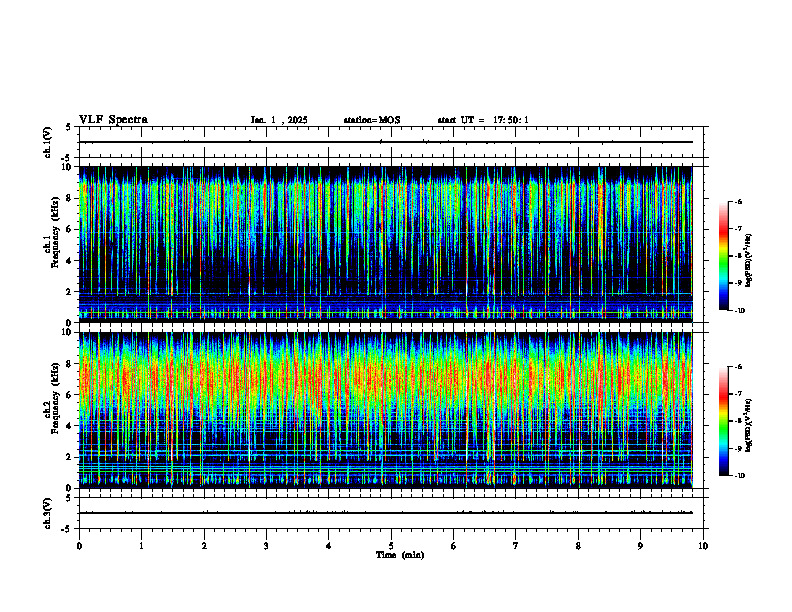The image size is (792, 612).
Task: Click the ch.1 spectrogram color bar
Action: [x=723, y=256]
